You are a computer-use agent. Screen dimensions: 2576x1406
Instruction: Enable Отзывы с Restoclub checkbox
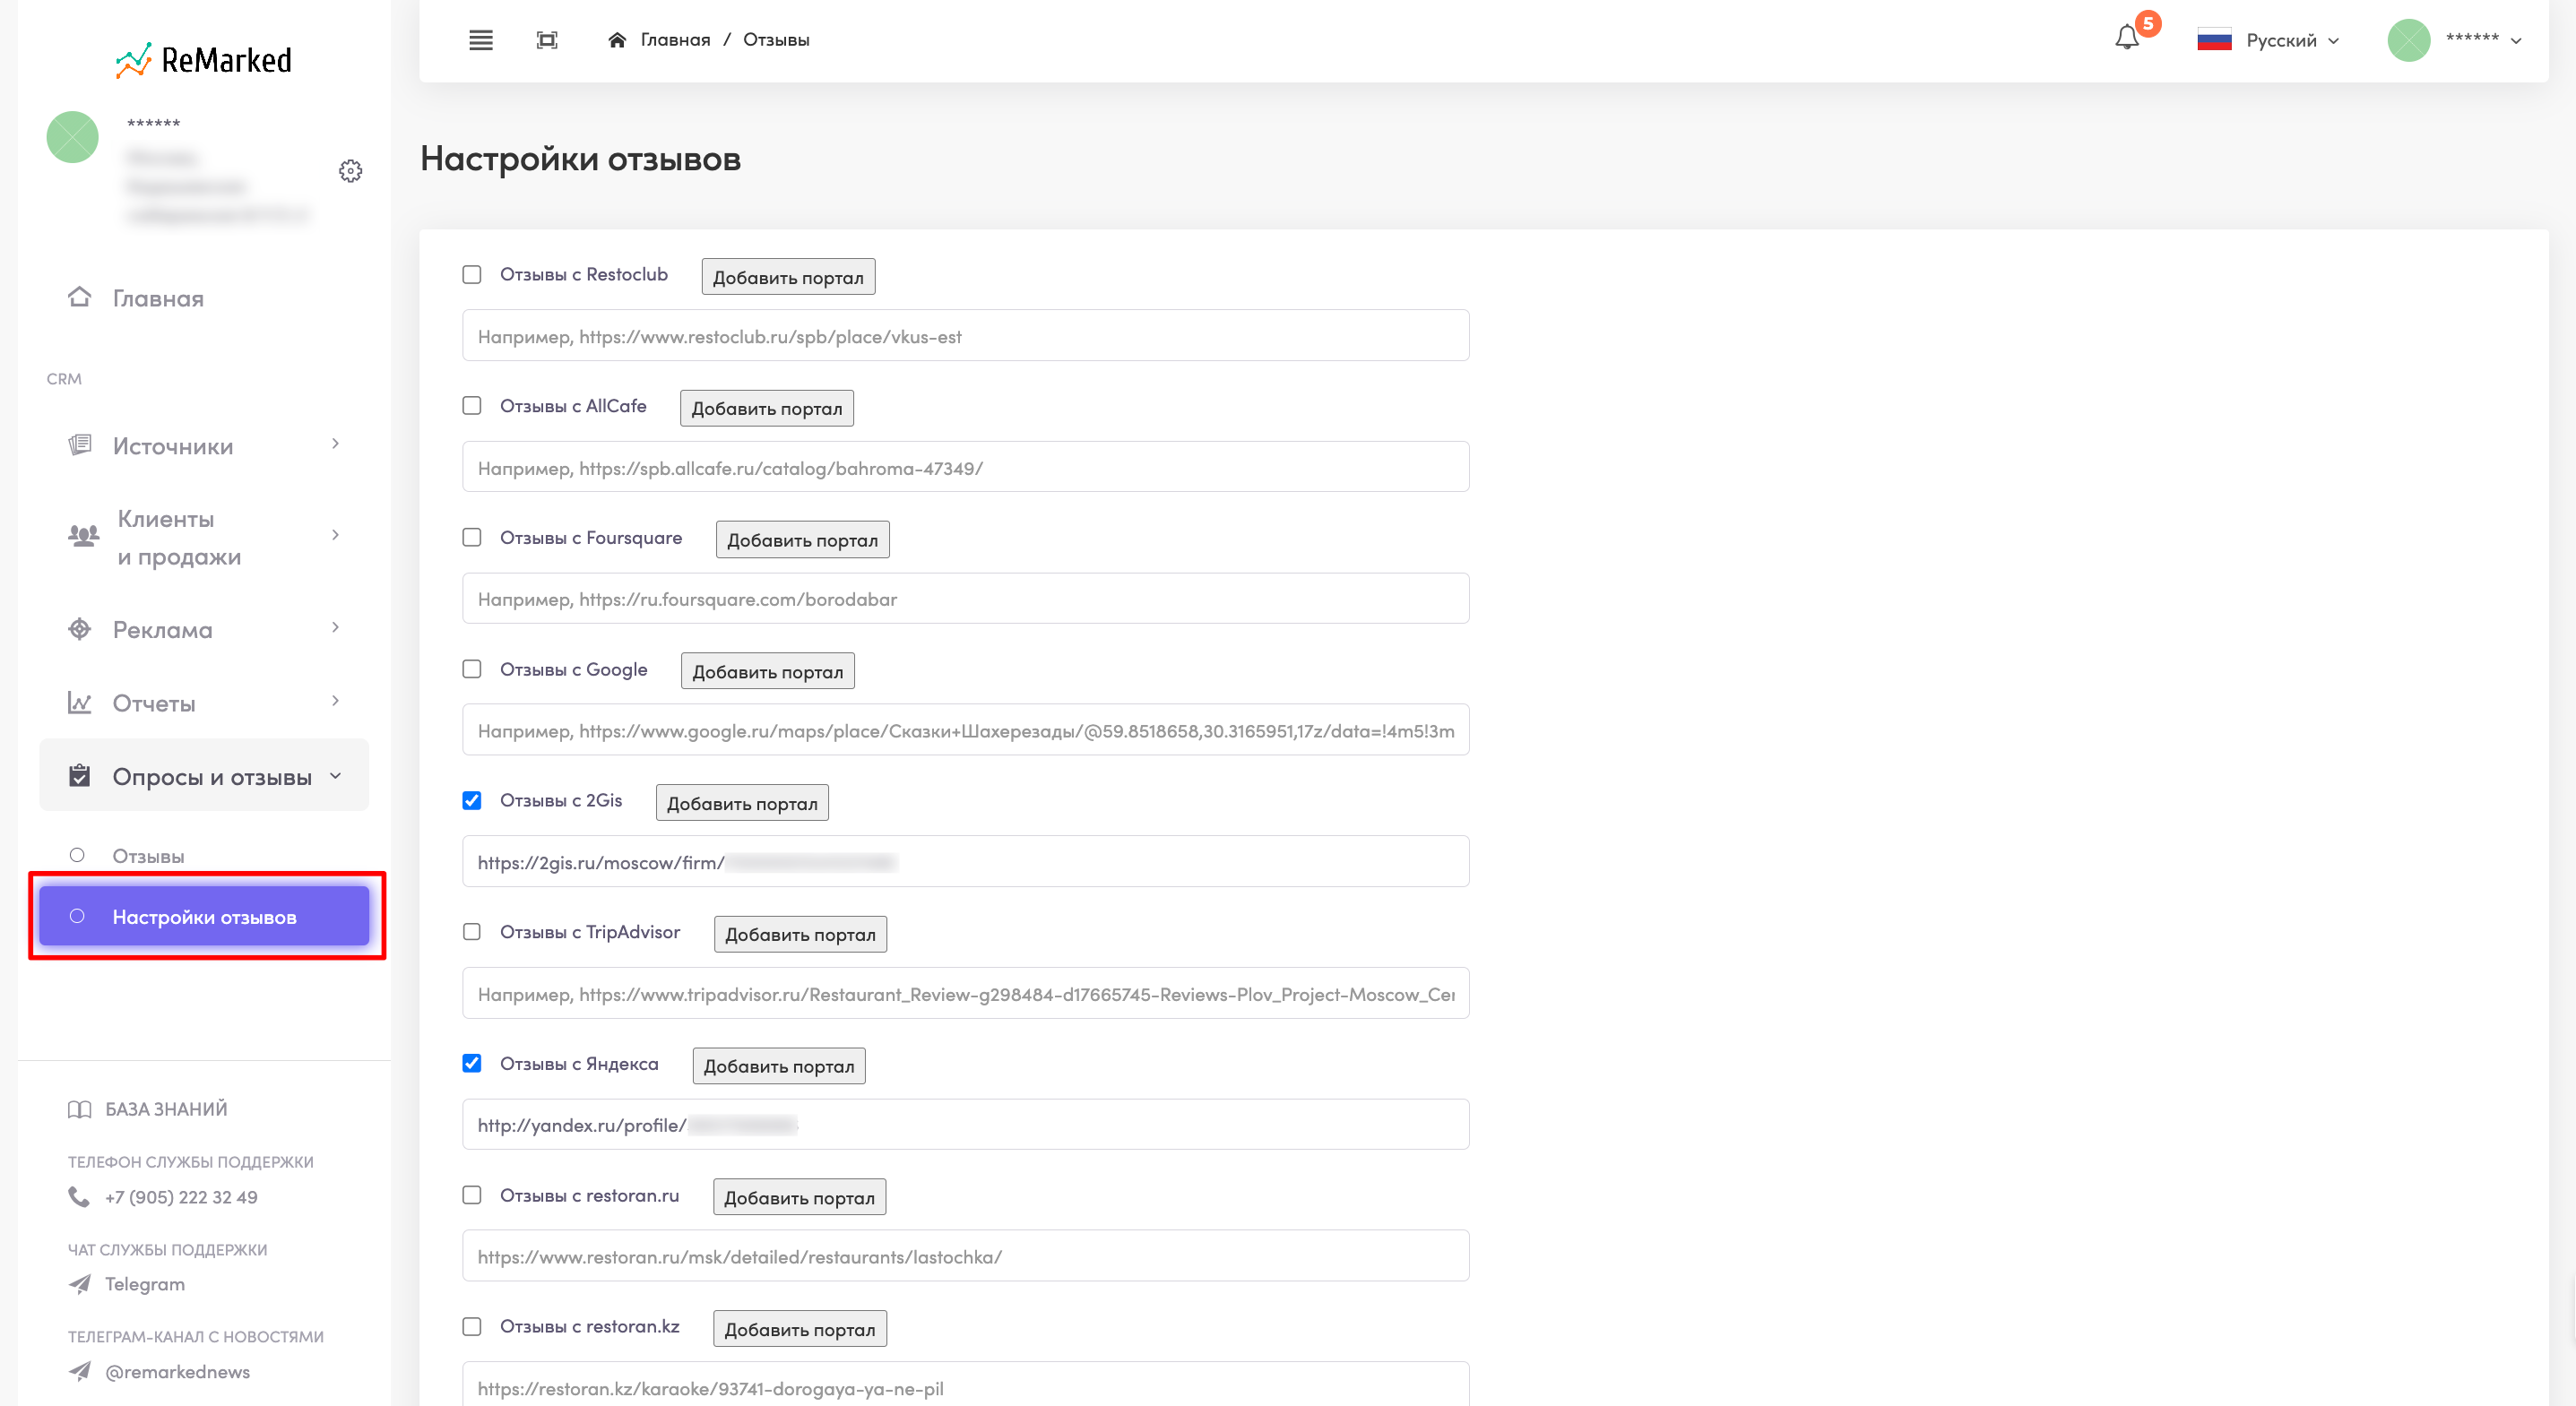(x=472, y=275)
